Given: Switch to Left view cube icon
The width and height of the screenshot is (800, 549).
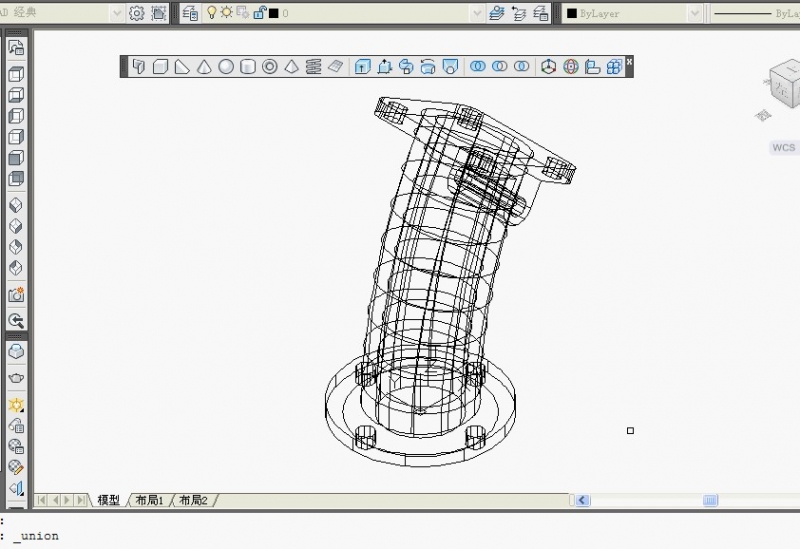Looking at the screenshot, I should [16, 116].
